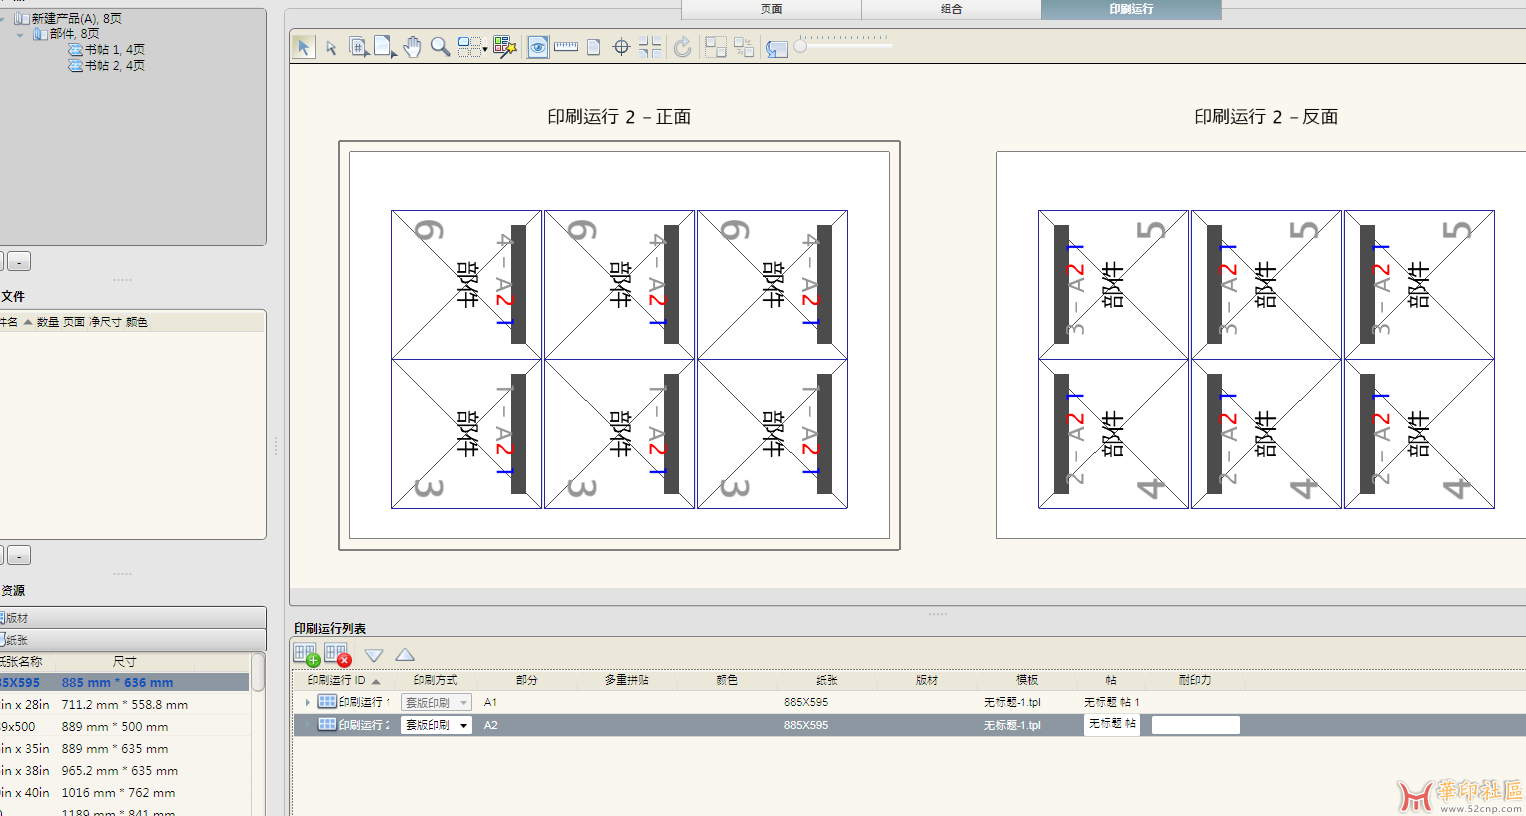Click the 纸张 column header in run list
The image size is (1526, 816).
click(x=827, y=680)
